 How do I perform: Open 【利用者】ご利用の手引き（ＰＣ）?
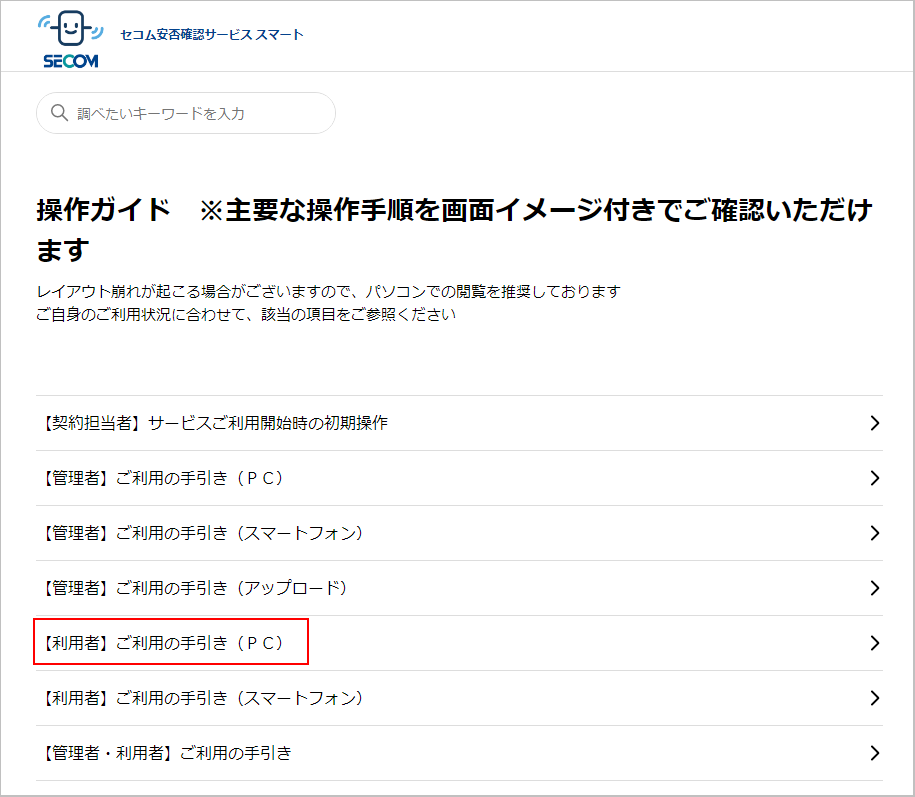459,642
